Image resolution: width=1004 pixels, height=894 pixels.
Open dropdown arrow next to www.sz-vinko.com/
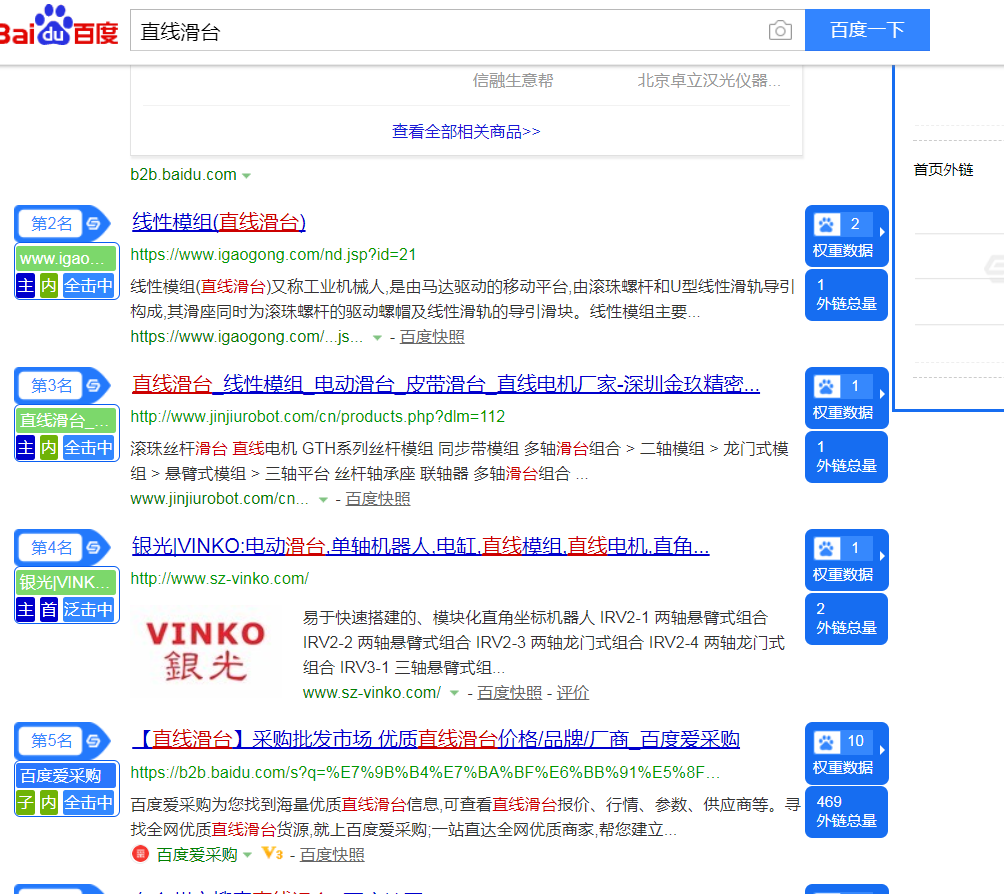[x=454, y=693]
